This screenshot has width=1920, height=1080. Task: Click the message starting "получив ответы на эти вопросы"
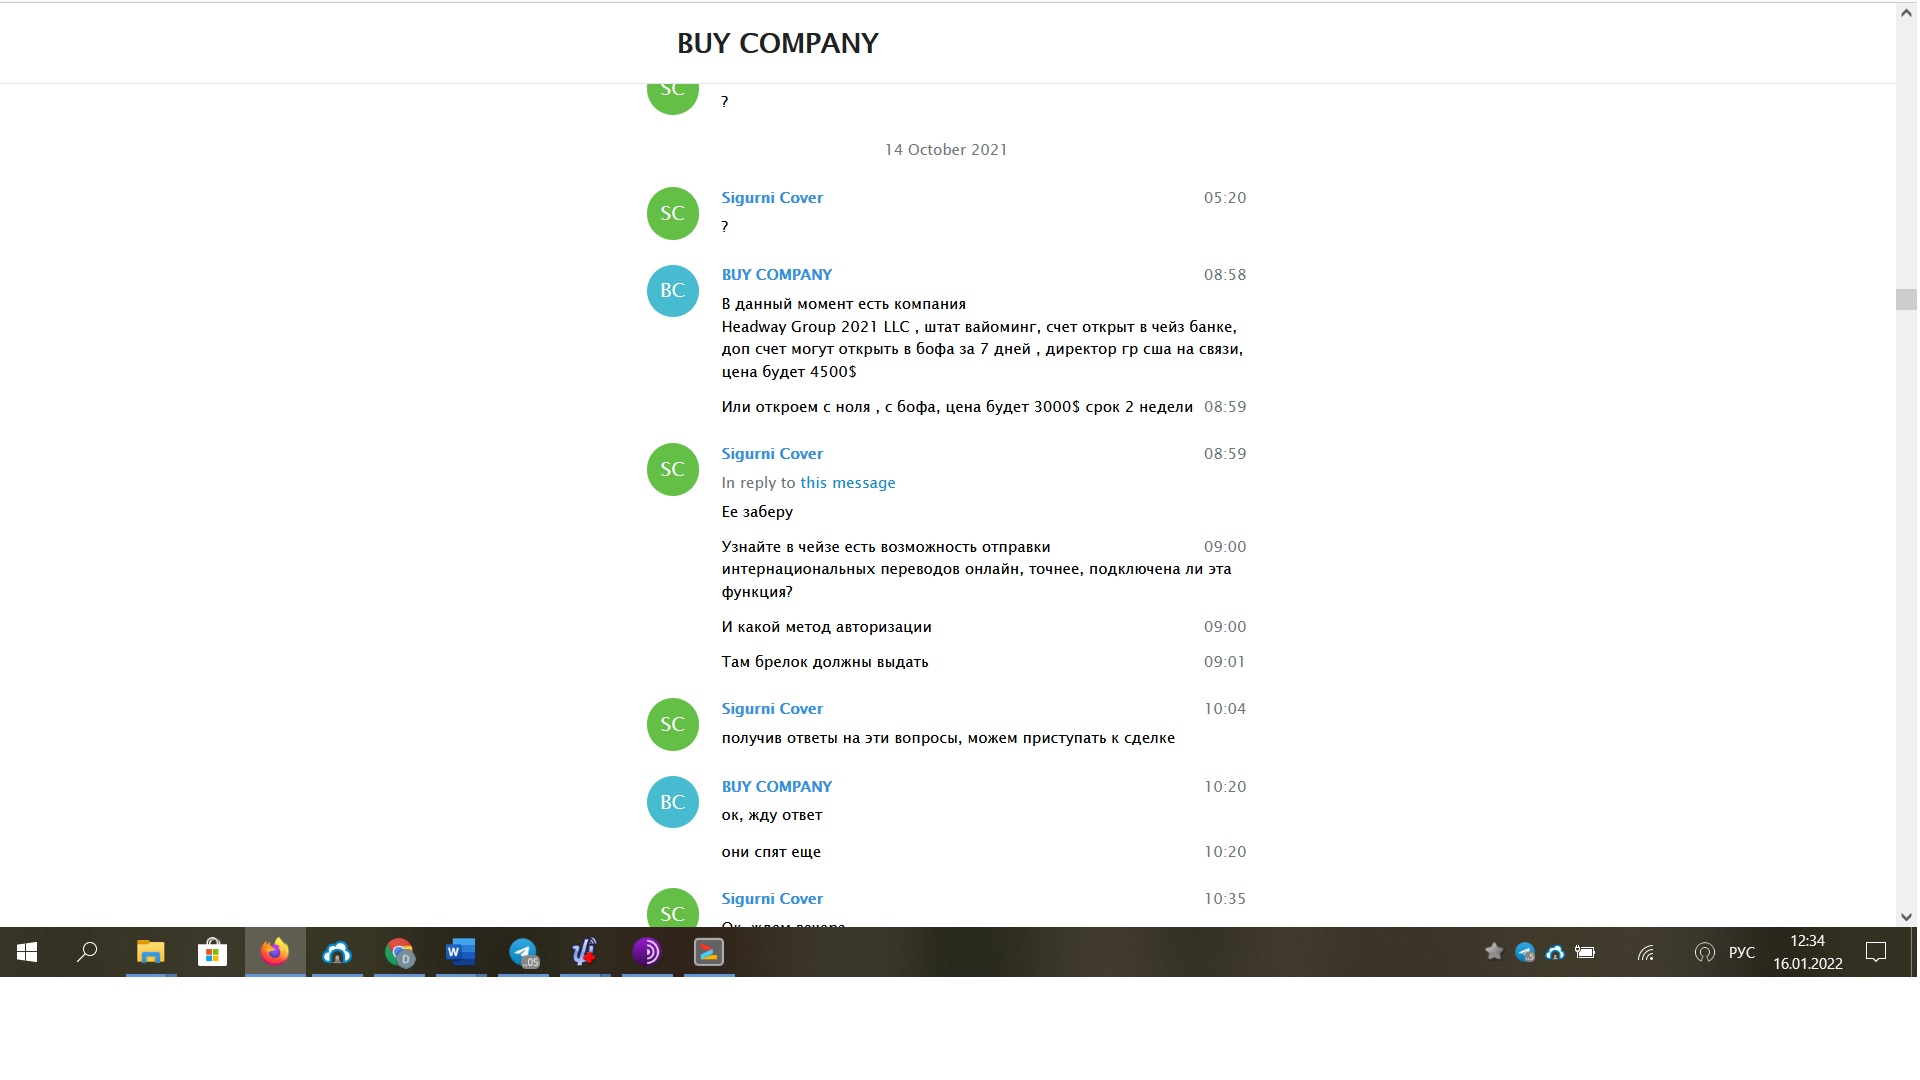pos(948,738)
